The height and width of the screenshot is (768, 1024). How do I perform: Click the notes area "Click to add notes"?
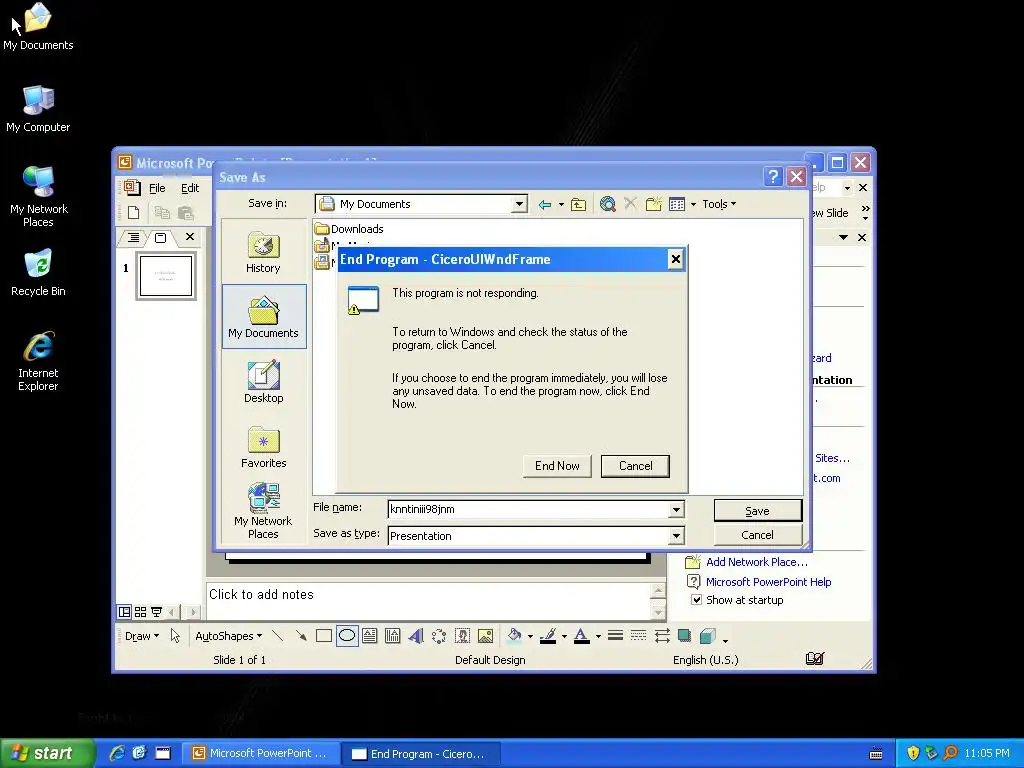point(428,600)
